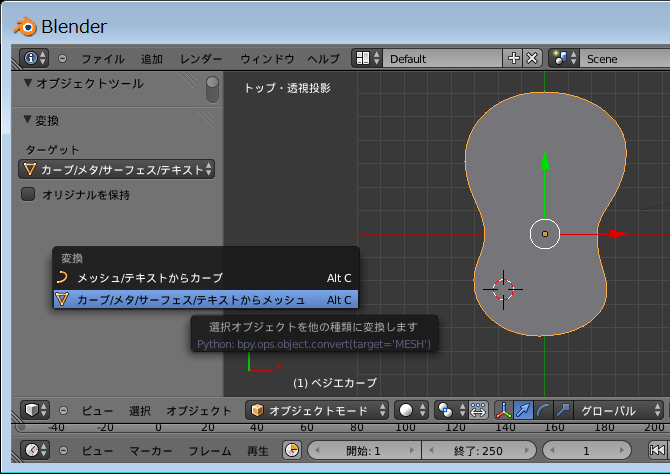Open the Add menu
670x474 pixels.
pos(152,59)
